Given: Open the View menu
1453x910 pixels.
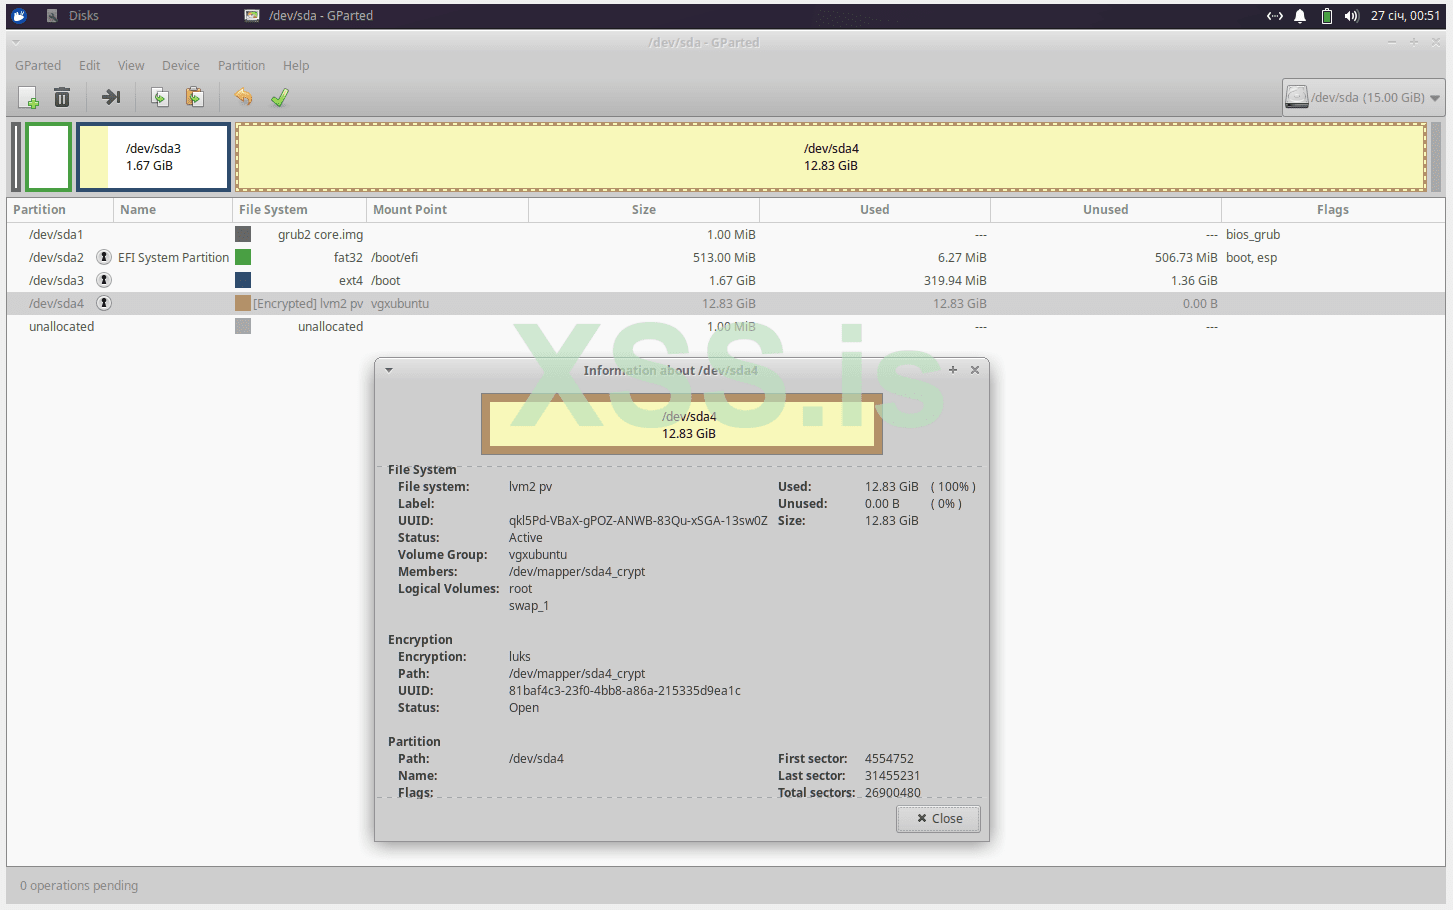Looking at the screenshot, I should [131, 66].
